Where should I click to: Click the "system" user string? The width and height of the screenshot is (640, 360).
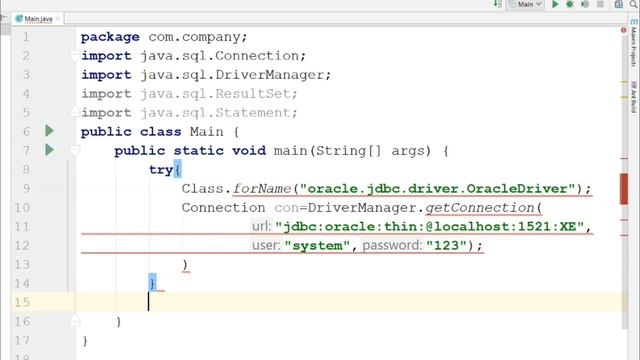[317, 246]
